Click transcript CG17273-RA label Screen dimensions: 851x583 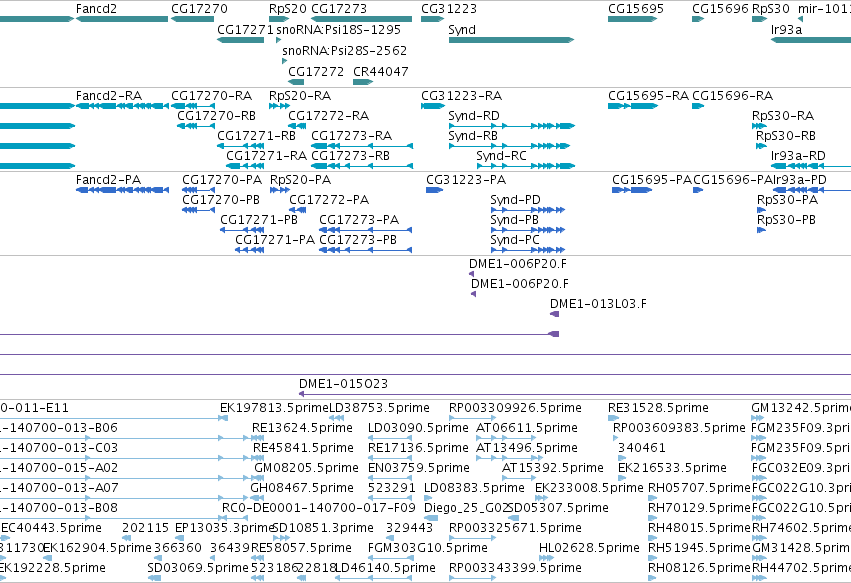pos(352,136)
